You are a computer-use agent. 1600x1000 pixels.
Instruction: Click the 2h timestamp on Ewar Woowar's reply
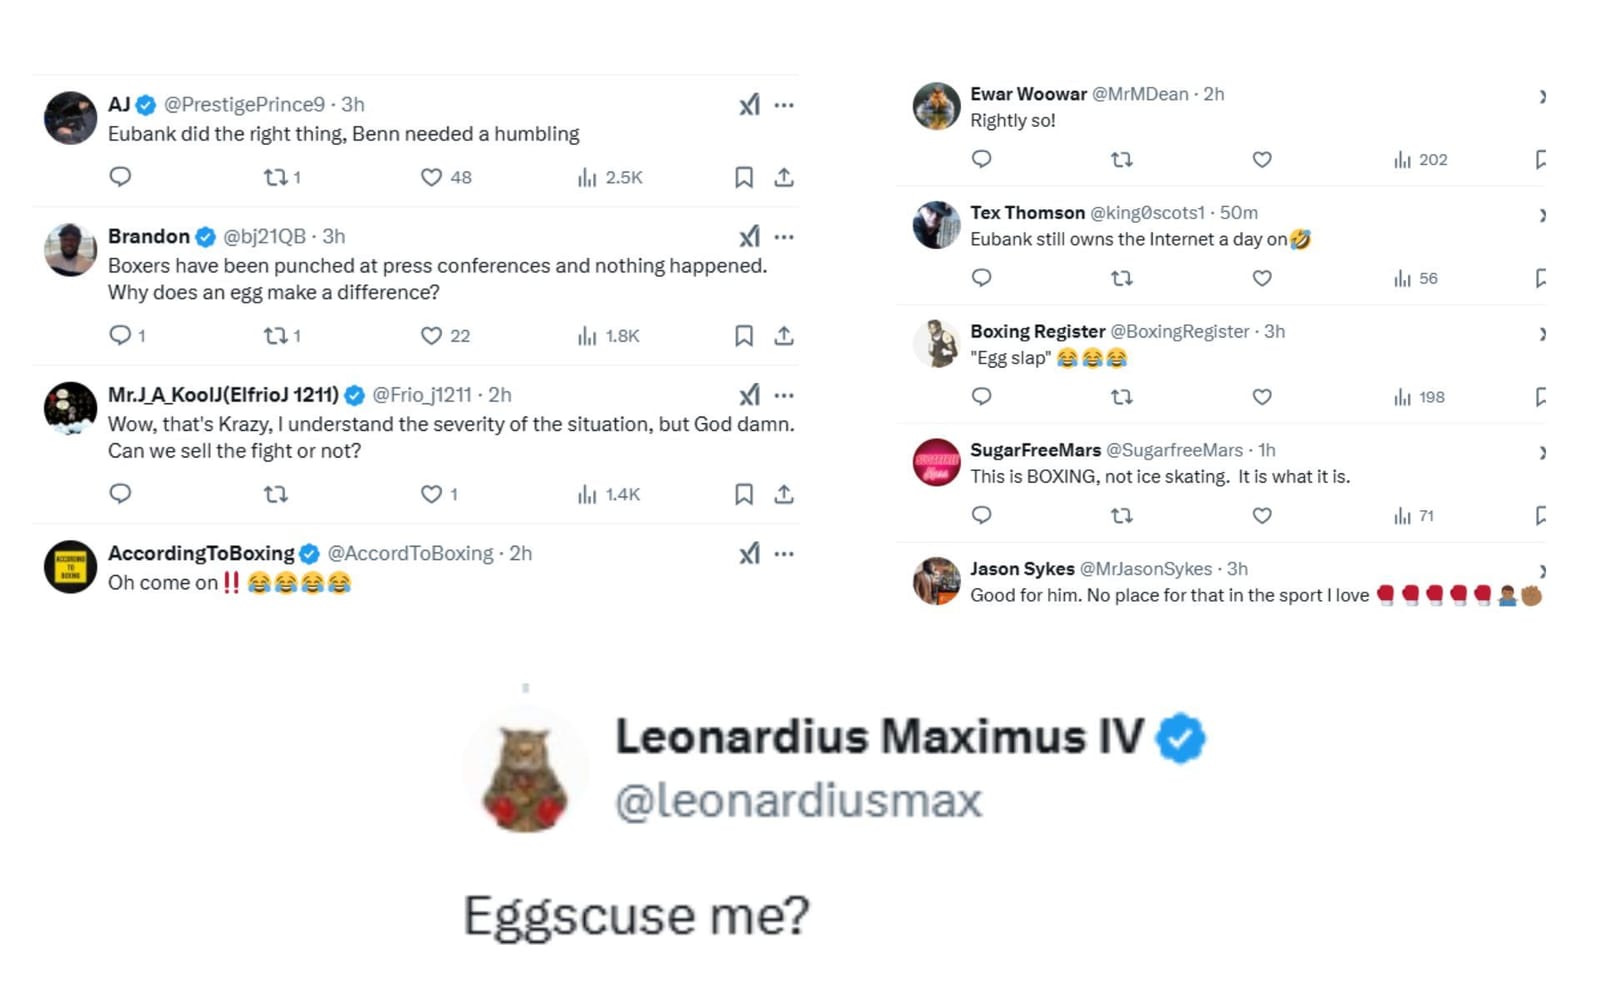click(x=1213, y=93)
